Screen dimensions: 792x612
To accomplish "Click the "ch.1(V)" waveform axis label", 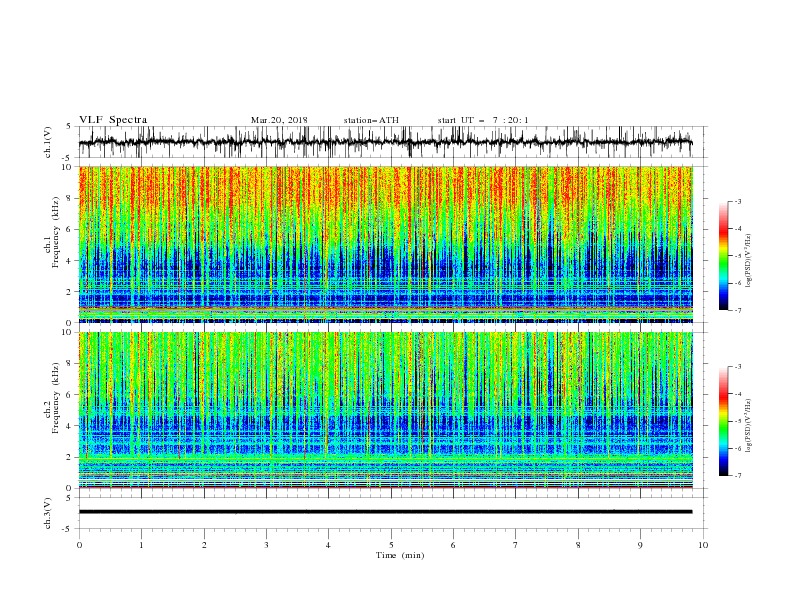I will click(x=47, y=142).
